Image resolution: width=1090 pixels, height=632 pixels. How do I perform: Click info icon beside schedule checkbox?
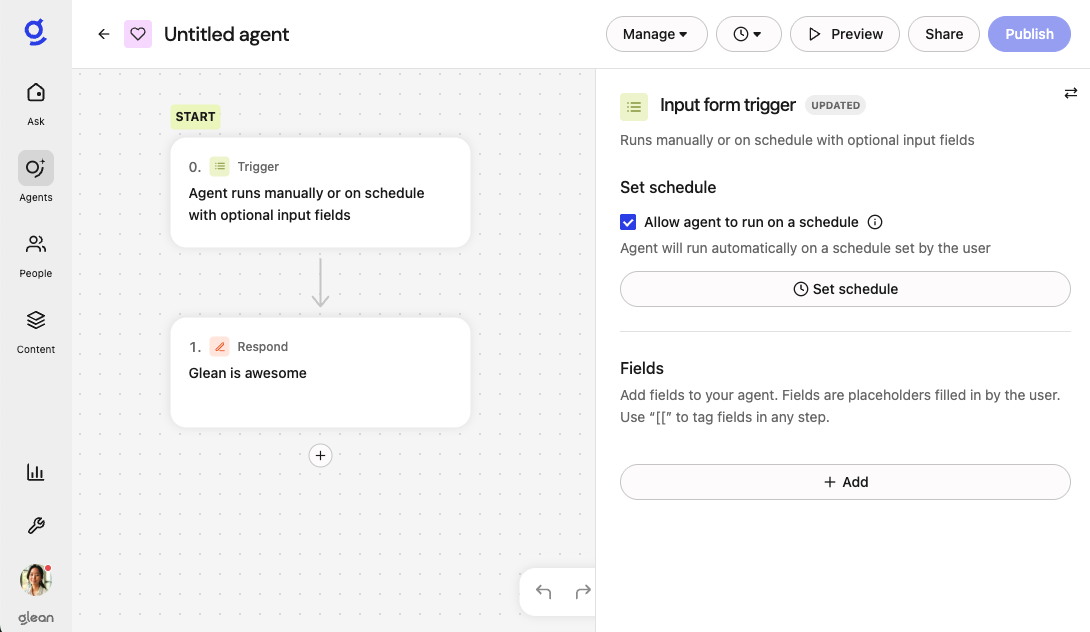point(875,222)
